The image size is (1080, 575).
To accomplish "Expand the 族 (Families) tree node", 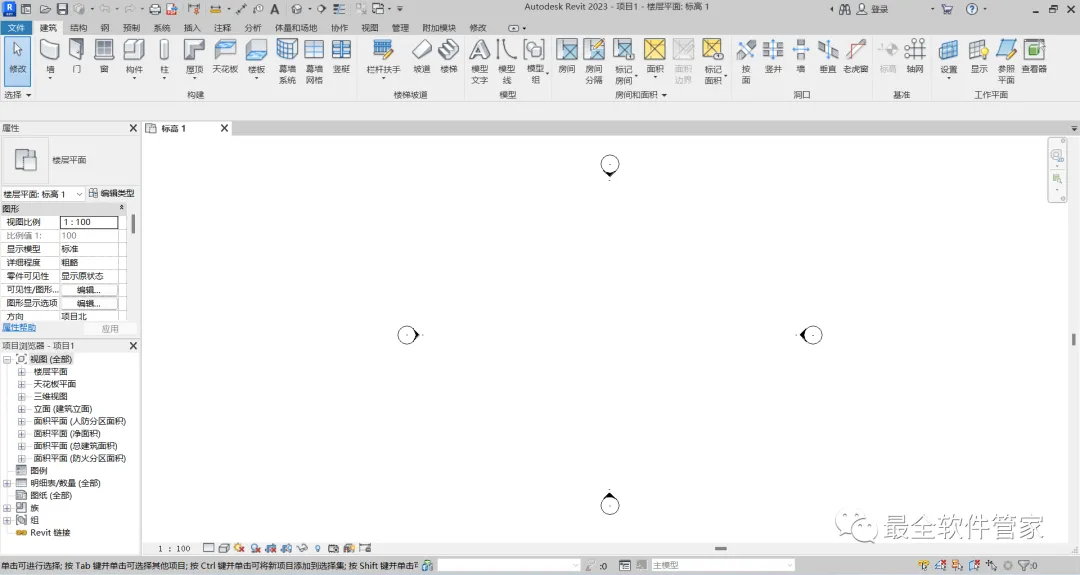I will tap(7, 508).
